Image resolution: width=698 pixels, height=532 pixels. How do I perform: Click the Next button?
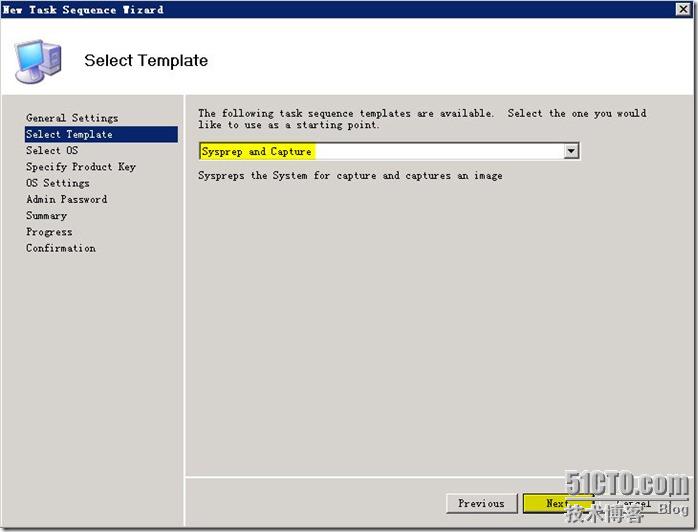coord(558,504)
